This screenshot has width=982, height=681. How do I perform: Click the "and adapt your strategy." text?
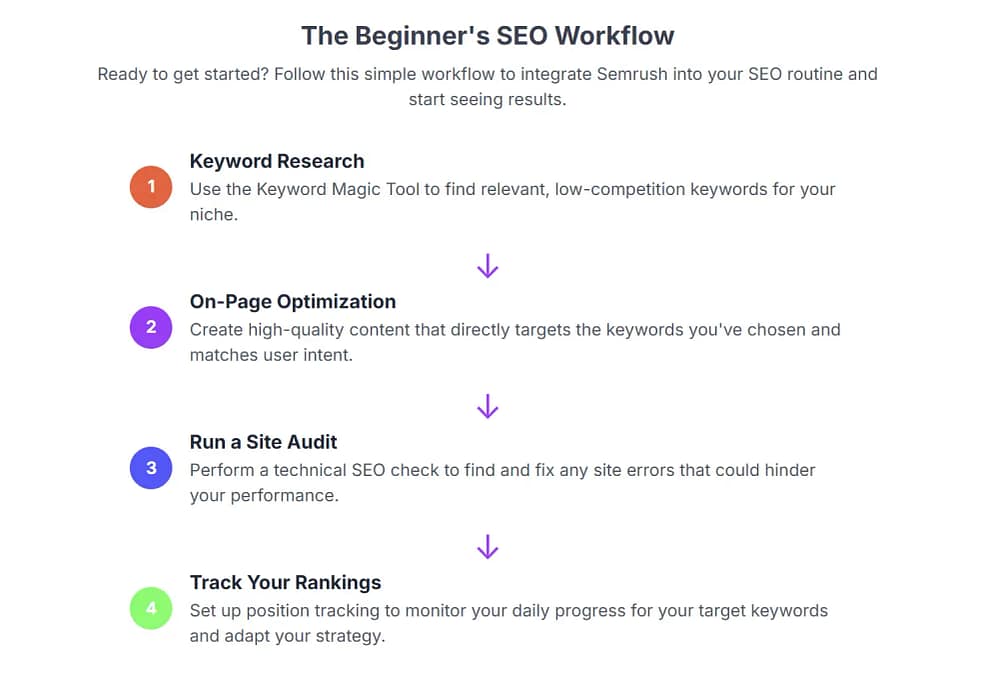[x=287, y=636]
